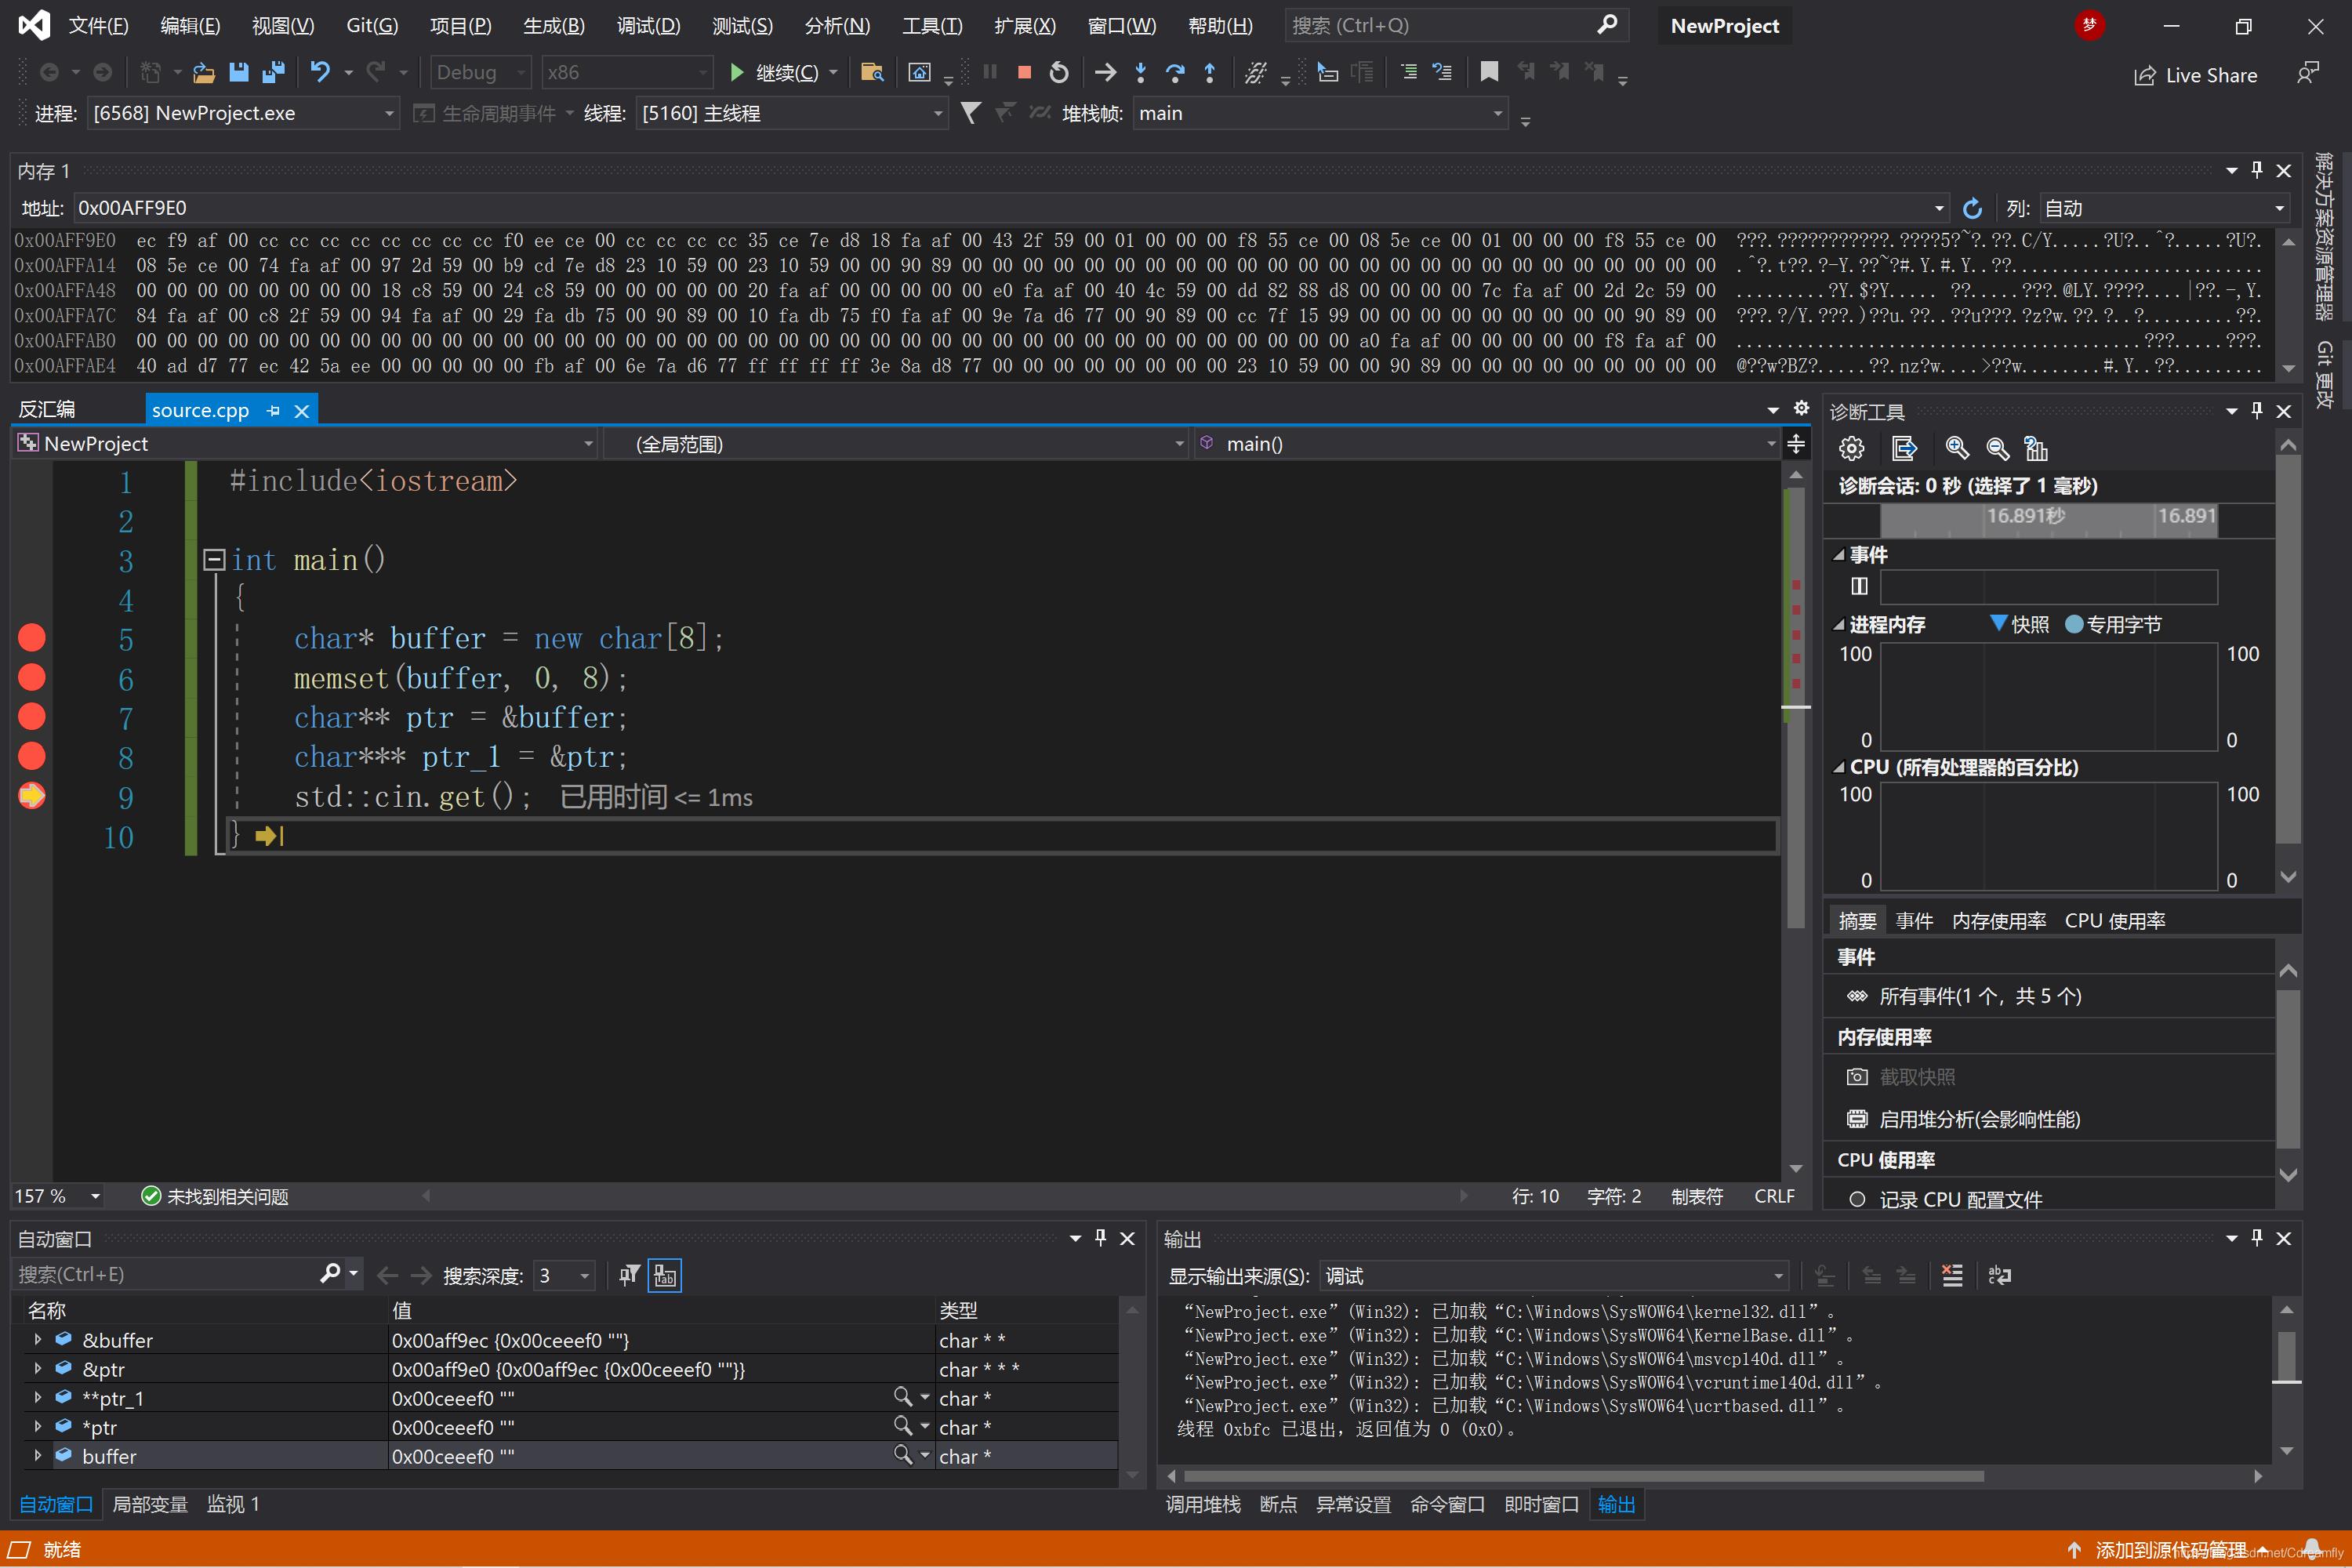
Task: Open the Debug configuration dropdown
Action: [x=480, y=72]
